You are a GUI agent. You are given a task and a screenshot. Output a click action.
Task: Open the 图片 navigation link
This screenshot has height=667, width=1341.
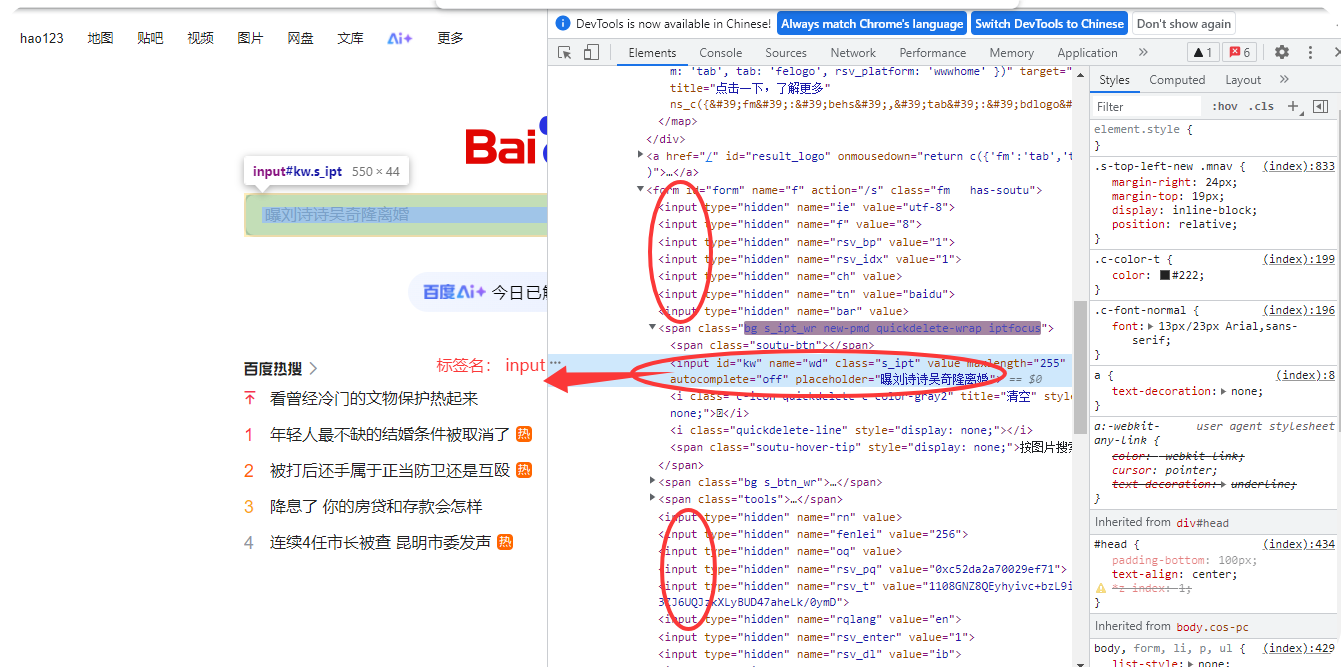point(250,38)
